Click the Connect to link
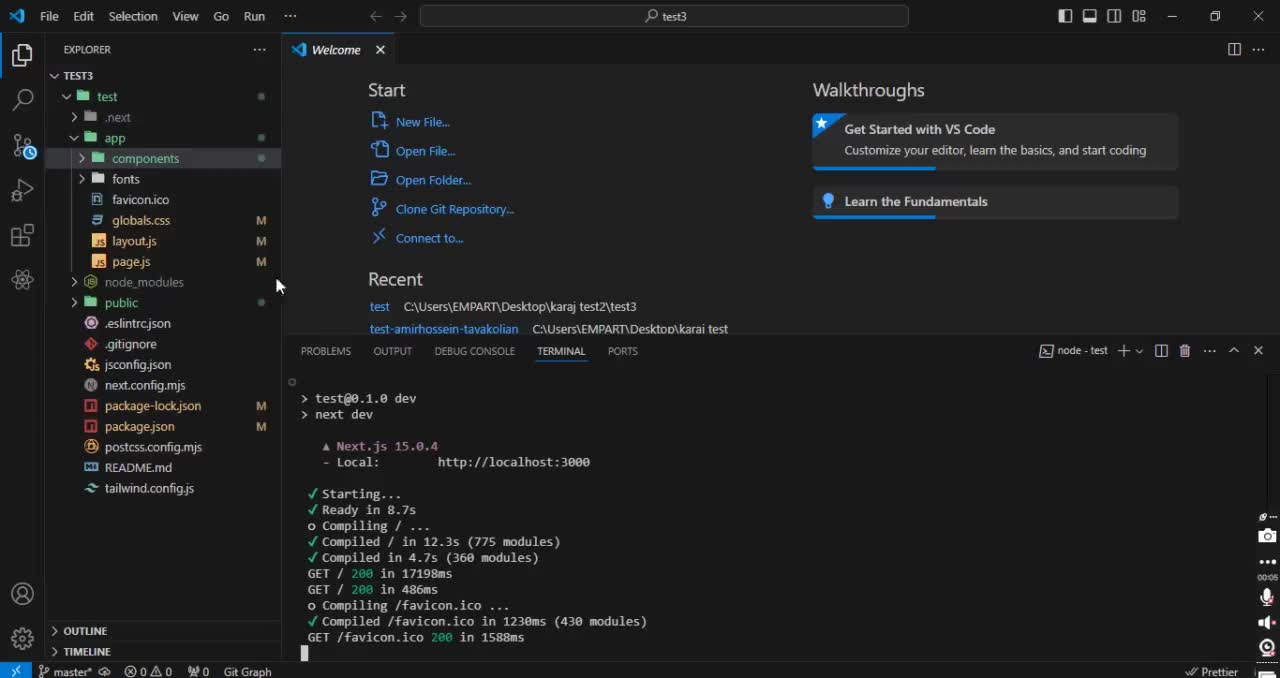Viewport: 1280px width, 678px height. 429,238
